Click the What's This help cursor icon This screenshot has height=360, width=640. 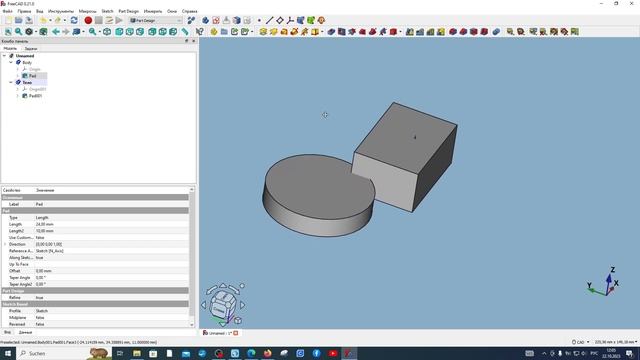coord(200,31)
